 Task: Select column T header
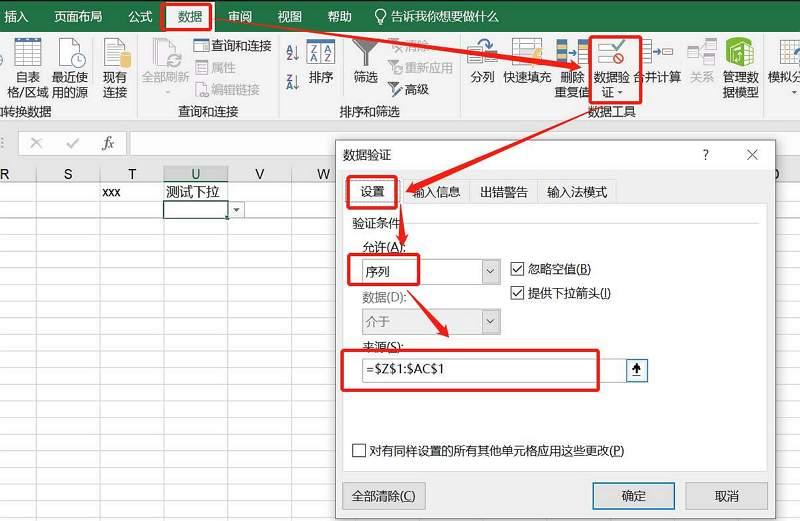click(132, 174)
